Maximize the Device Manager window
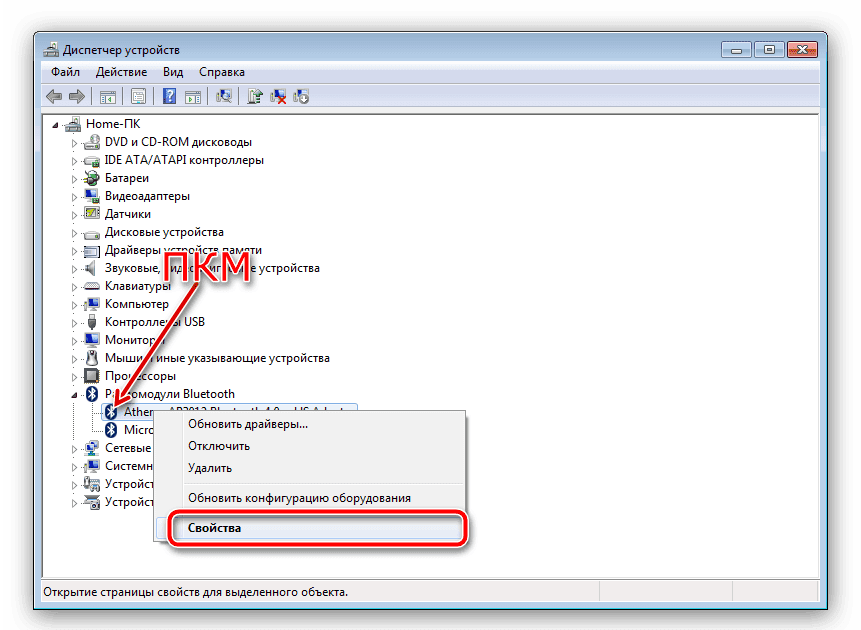This screenshot has width=861, height=630. point(769,50)
